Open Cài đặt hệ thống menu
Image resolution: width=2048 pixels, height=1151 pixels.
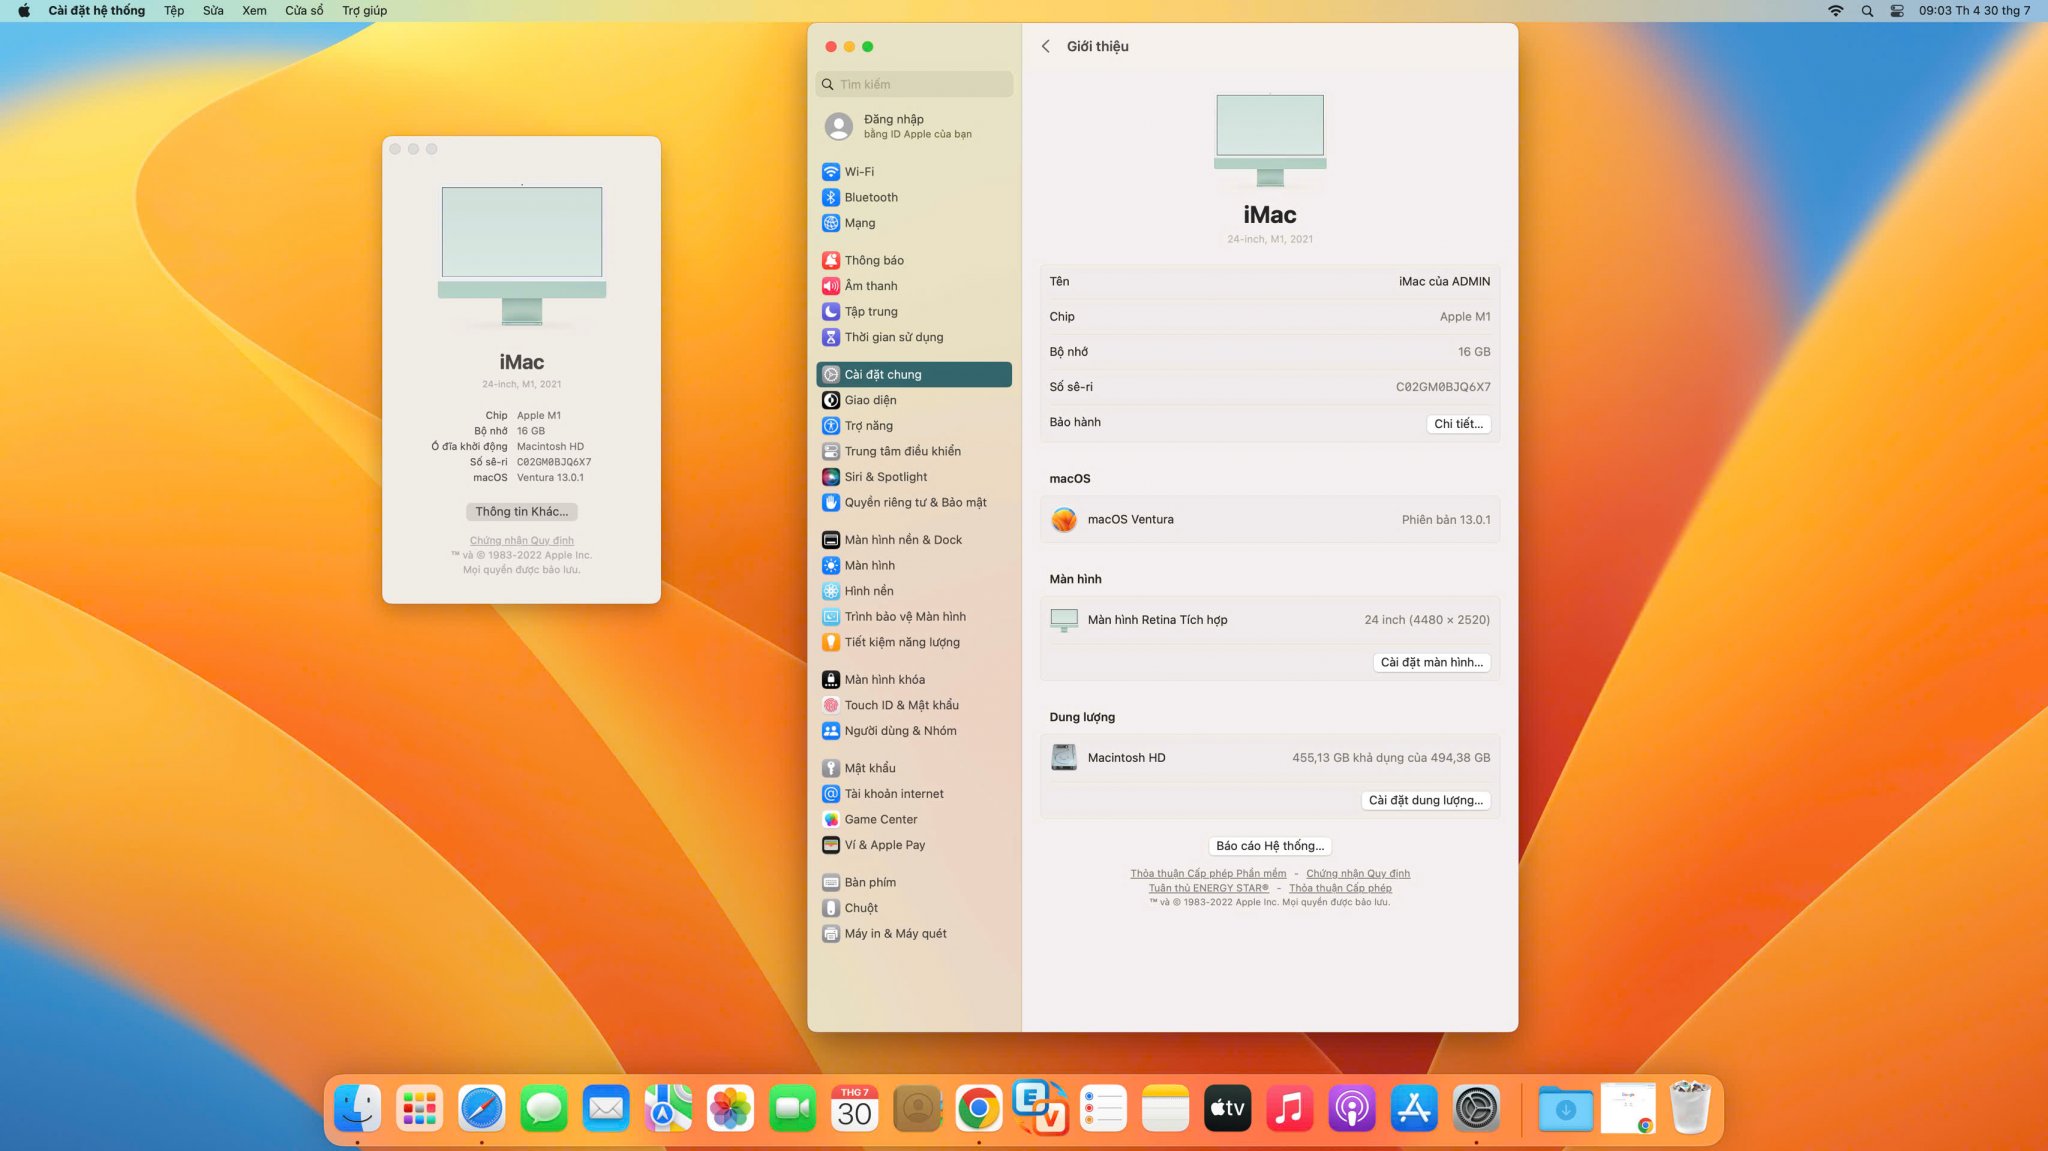(96, 10)
